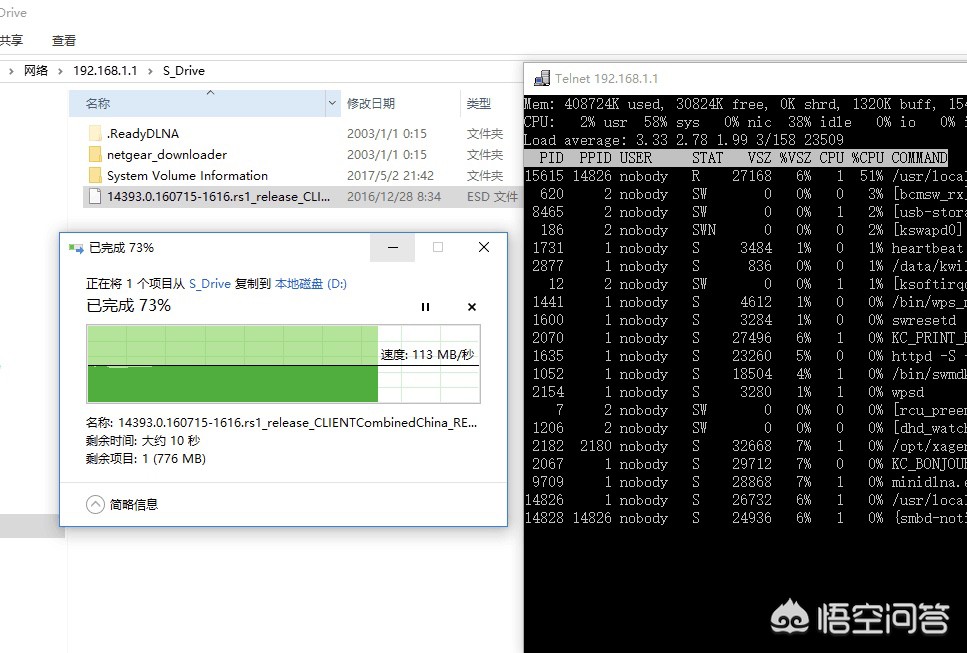Open the 共享 ribbon tab

tap(11, 41)
